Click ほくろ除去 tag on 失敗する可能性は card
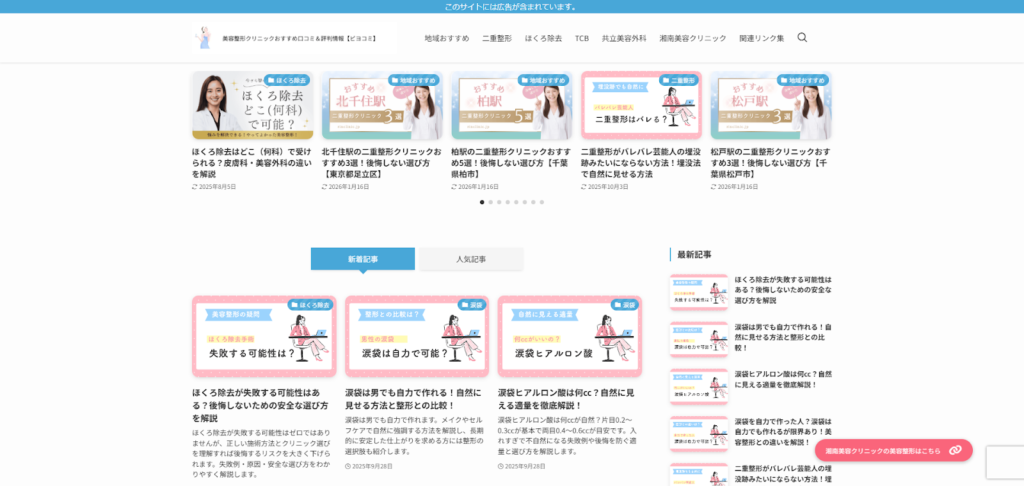This screenshot has width=1024, height=486. (310, 304)
